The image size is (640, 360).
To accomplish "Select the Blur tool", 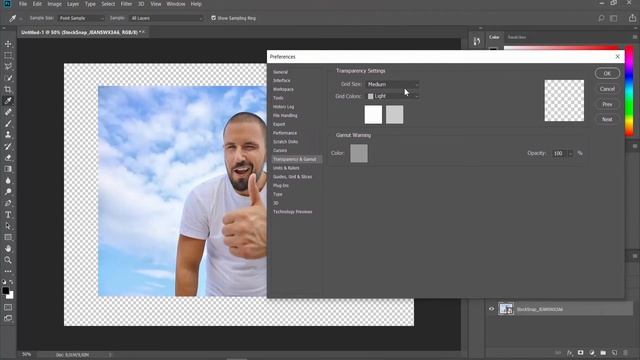I will tap(8, 180).
